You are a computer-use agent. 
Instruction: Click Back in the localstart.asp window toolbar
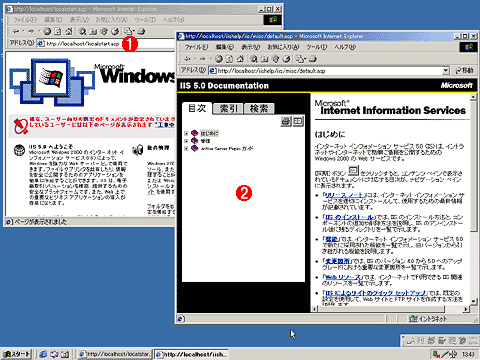coord(15,31)
